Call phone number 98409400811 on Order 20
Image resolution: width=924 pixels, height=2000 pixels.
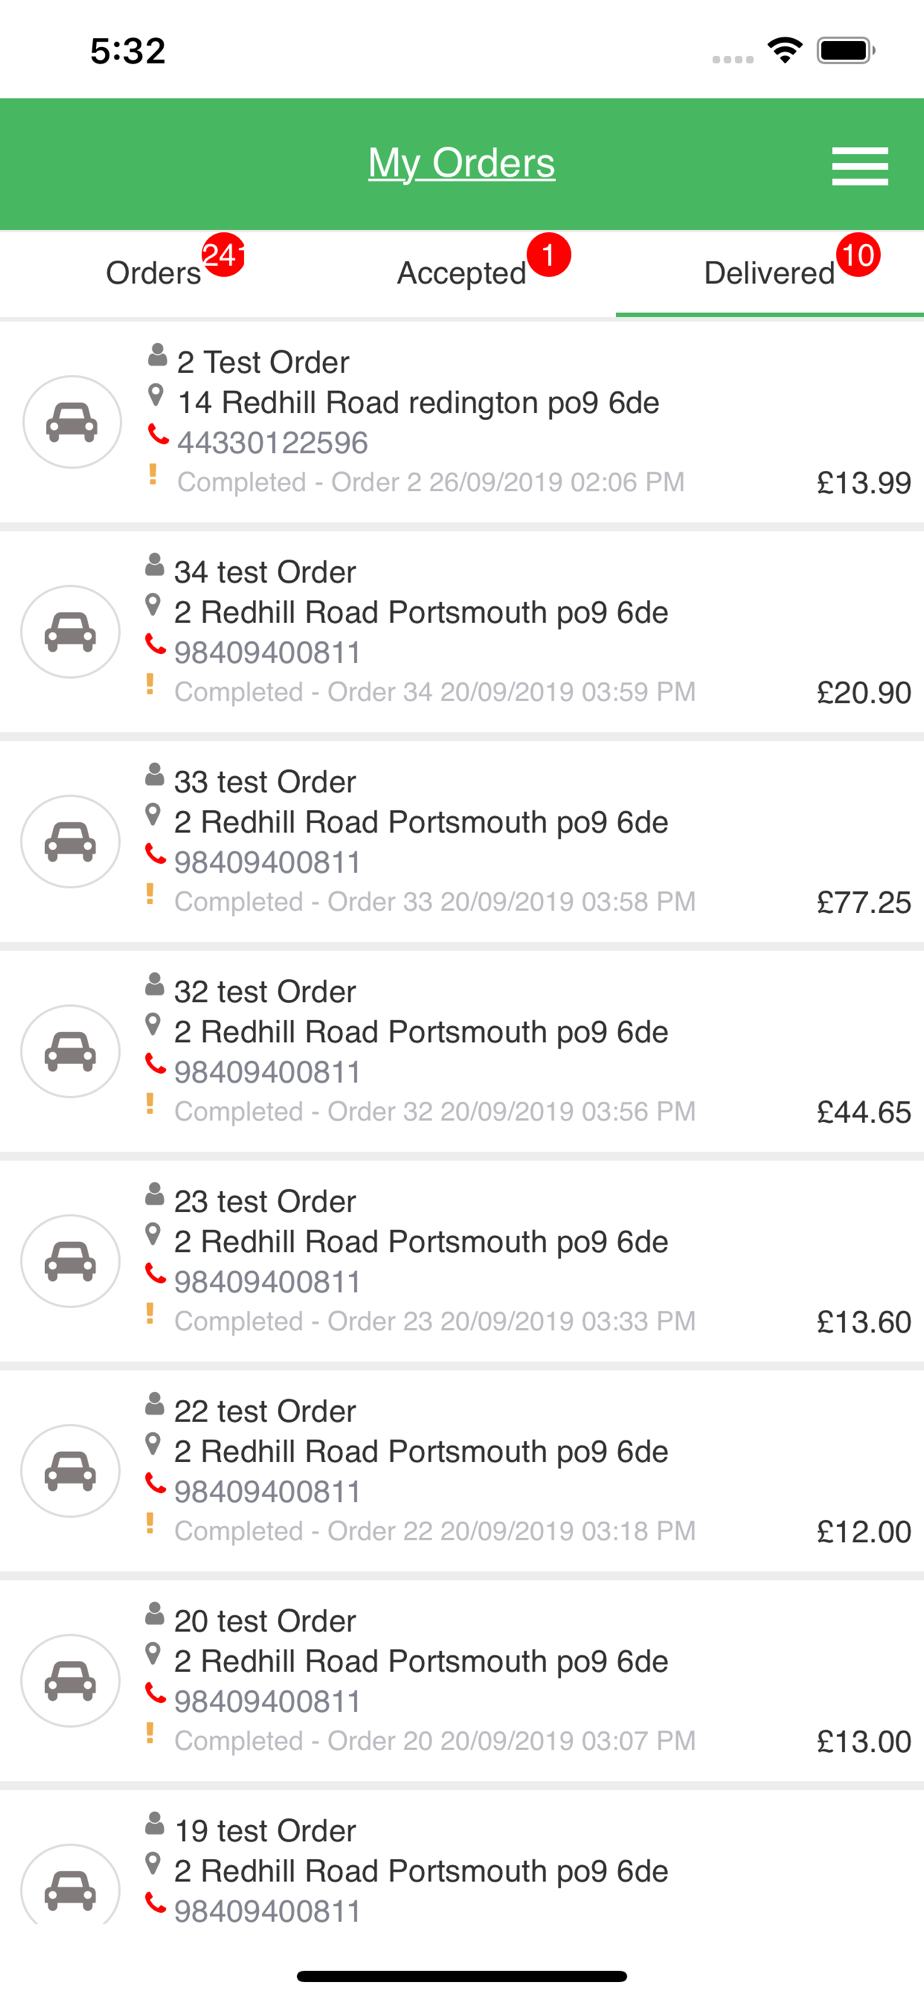(267, 1701)
